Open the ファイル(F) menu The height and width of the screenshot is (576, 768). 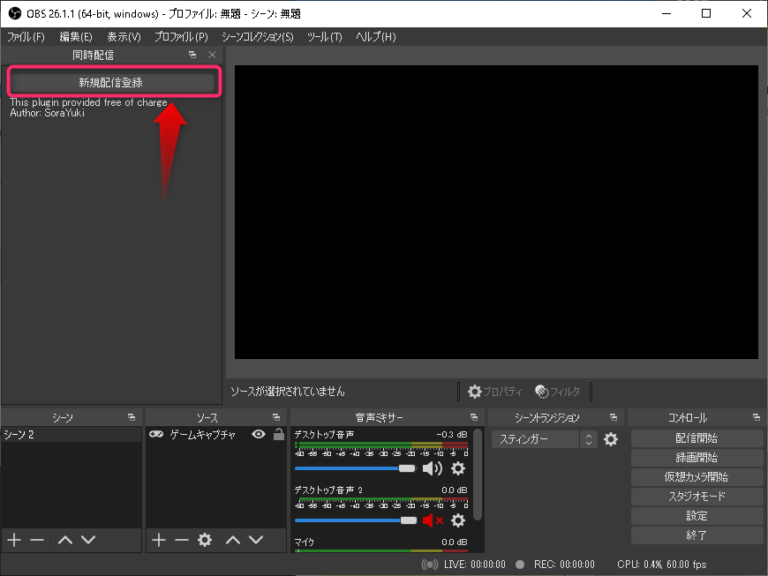[25, 37]
